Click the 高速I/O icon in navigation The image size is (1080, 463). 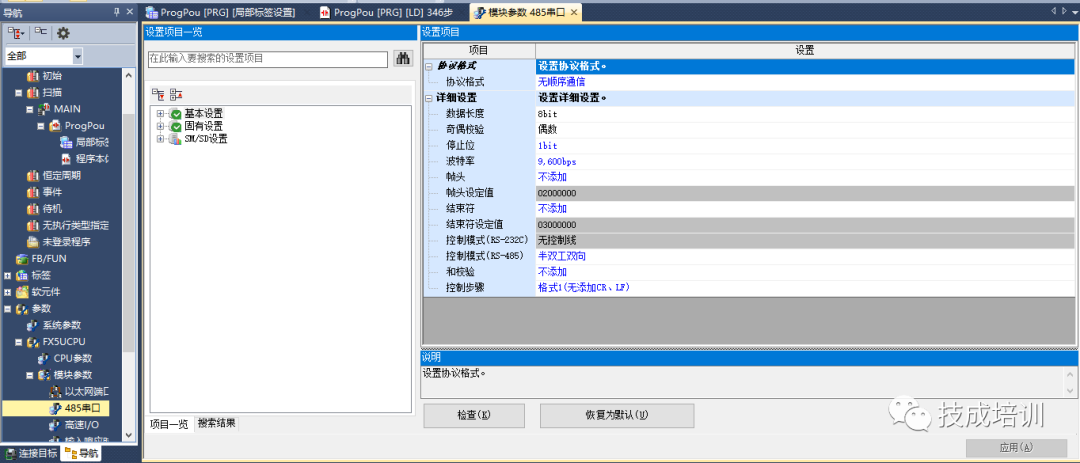54,424
